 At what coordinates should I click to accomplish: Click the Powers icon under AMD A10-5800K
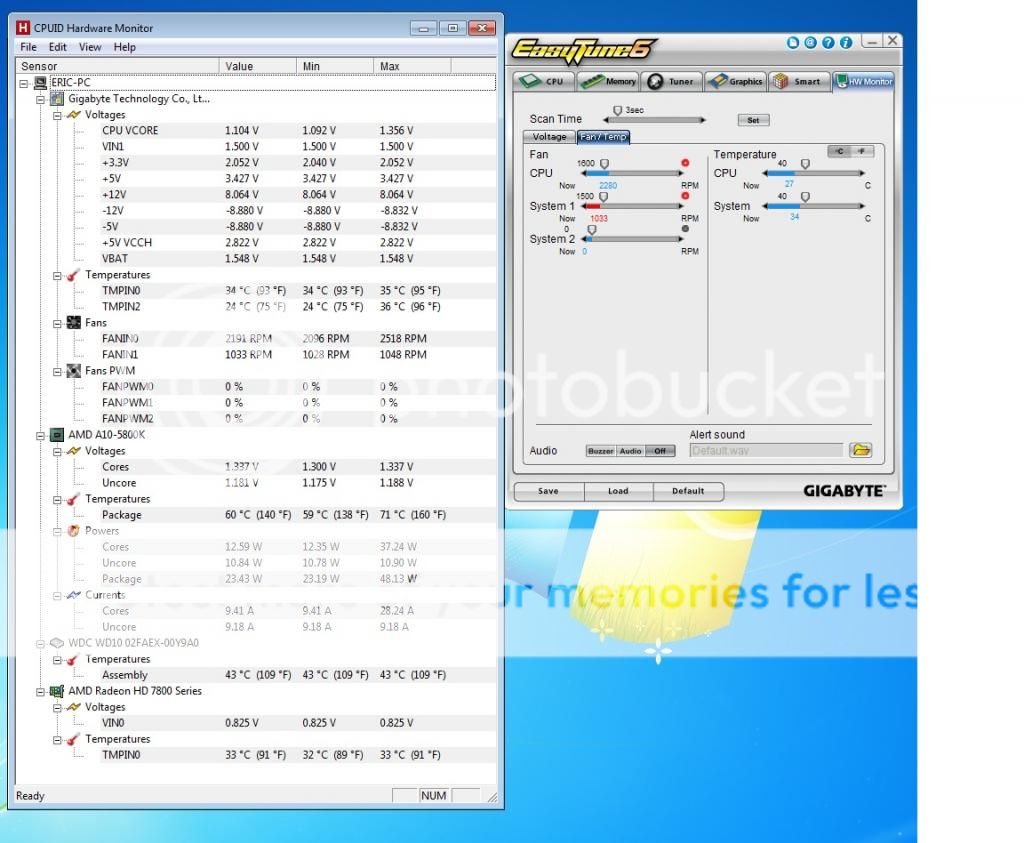74,531
